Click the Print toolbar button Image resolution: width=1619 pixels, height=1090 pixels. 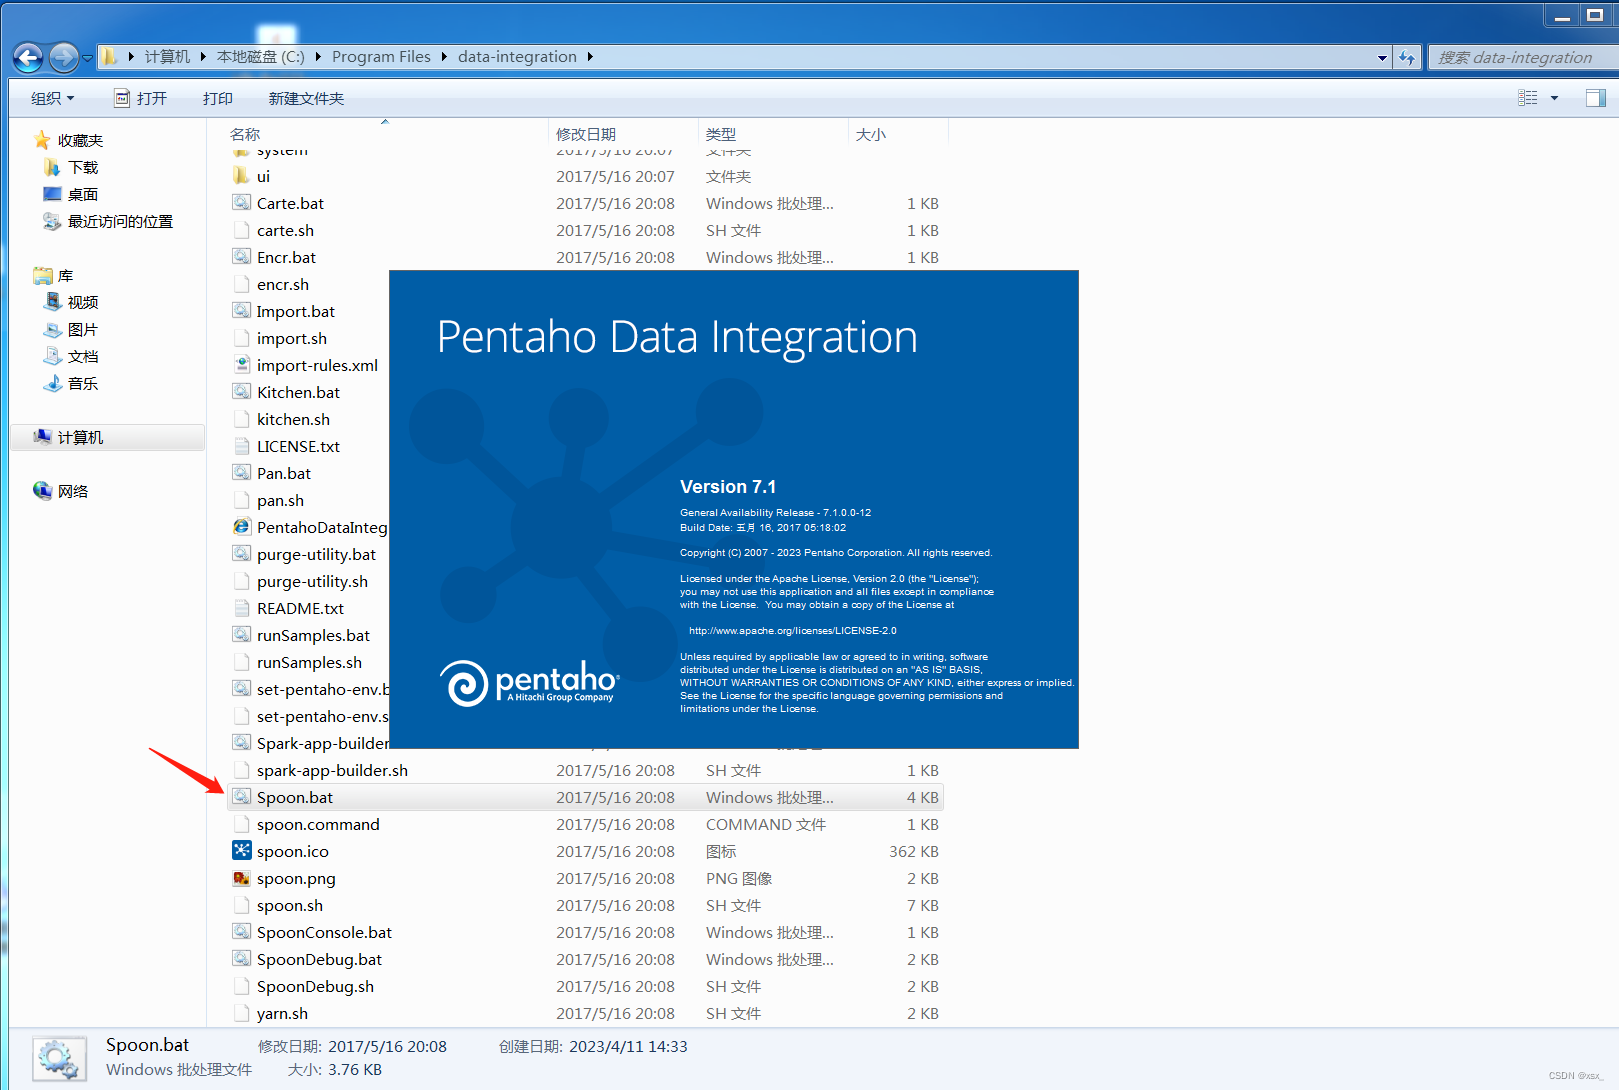[218, 98]
